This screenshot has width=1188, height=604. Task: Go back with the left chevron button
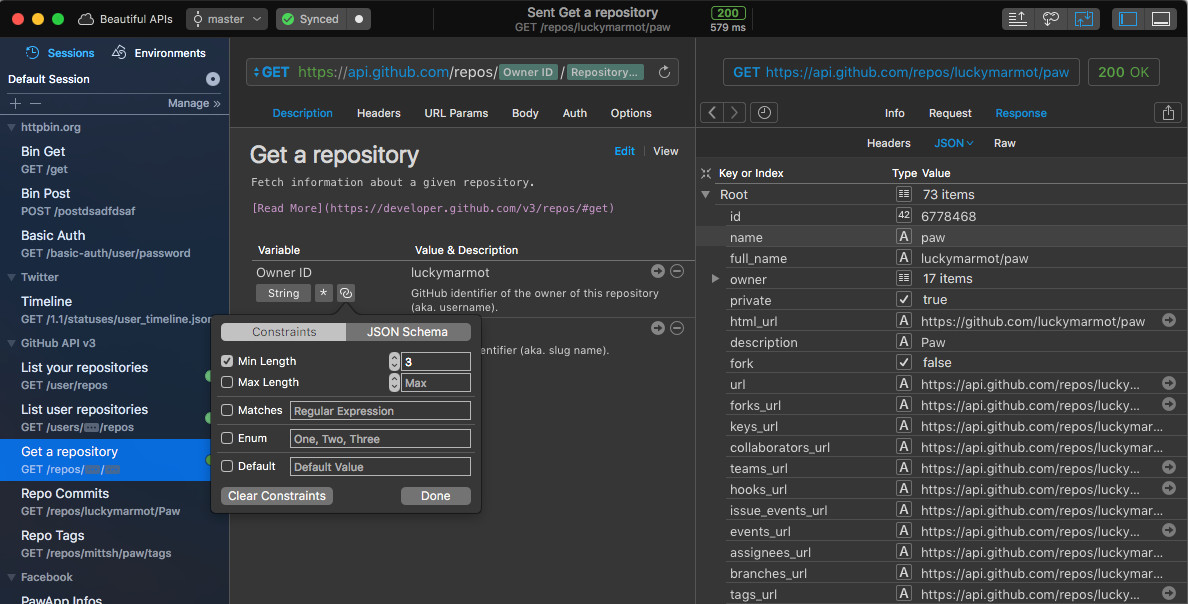(712, 113)
